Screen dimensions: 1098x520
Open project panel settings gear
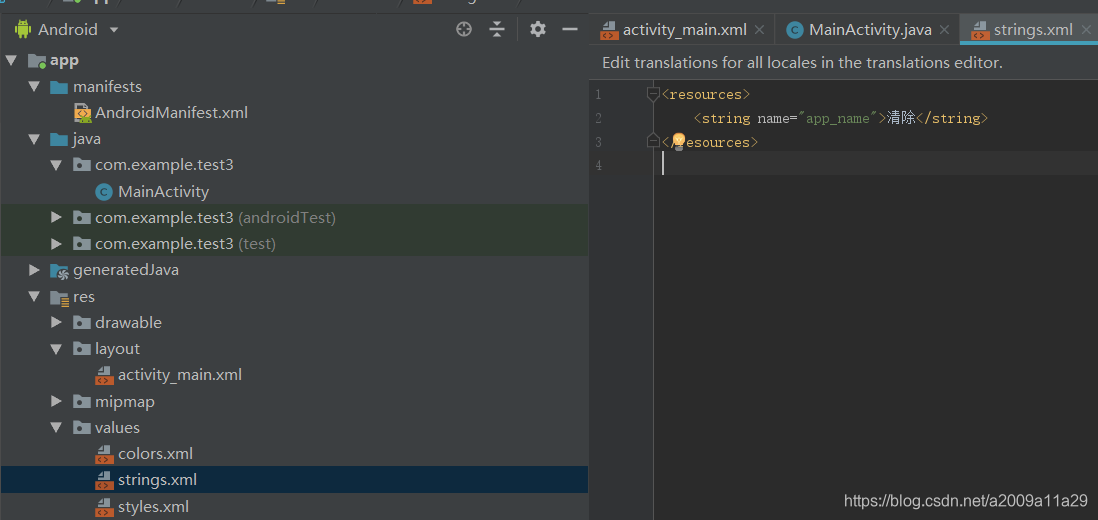537,29
